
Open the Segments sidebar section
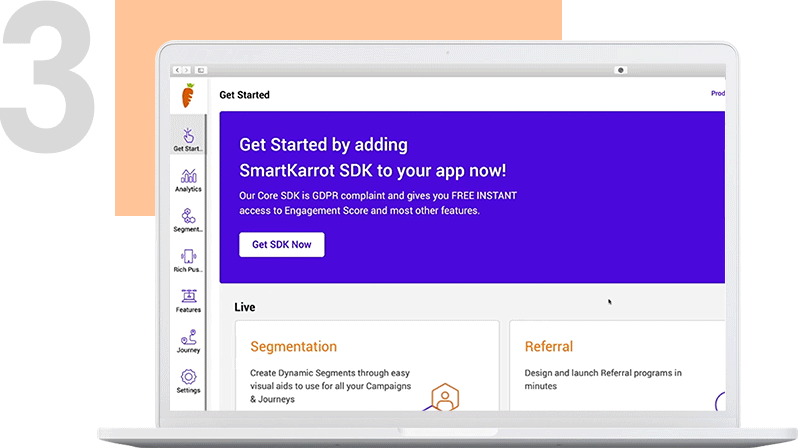click(x=188, y=220)
